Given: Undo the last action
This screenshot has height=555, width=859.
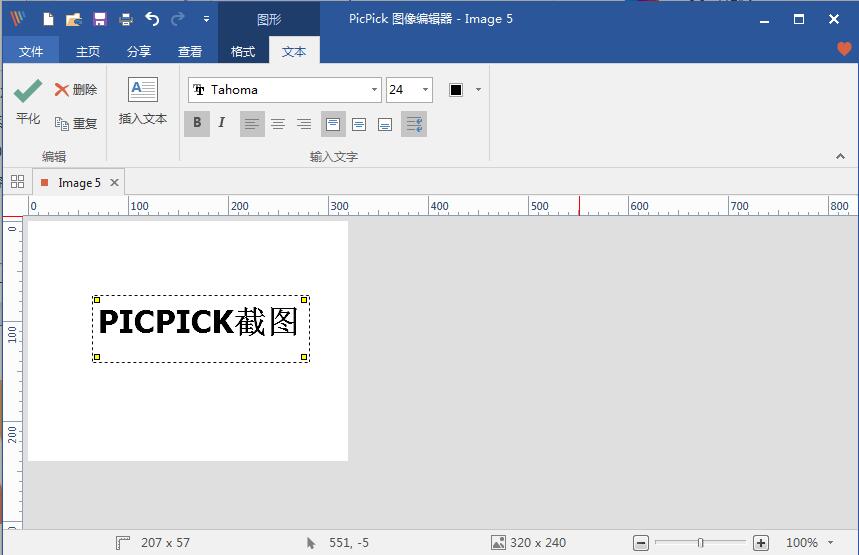Looking at the screenshot, I should [x=152, y=19].
